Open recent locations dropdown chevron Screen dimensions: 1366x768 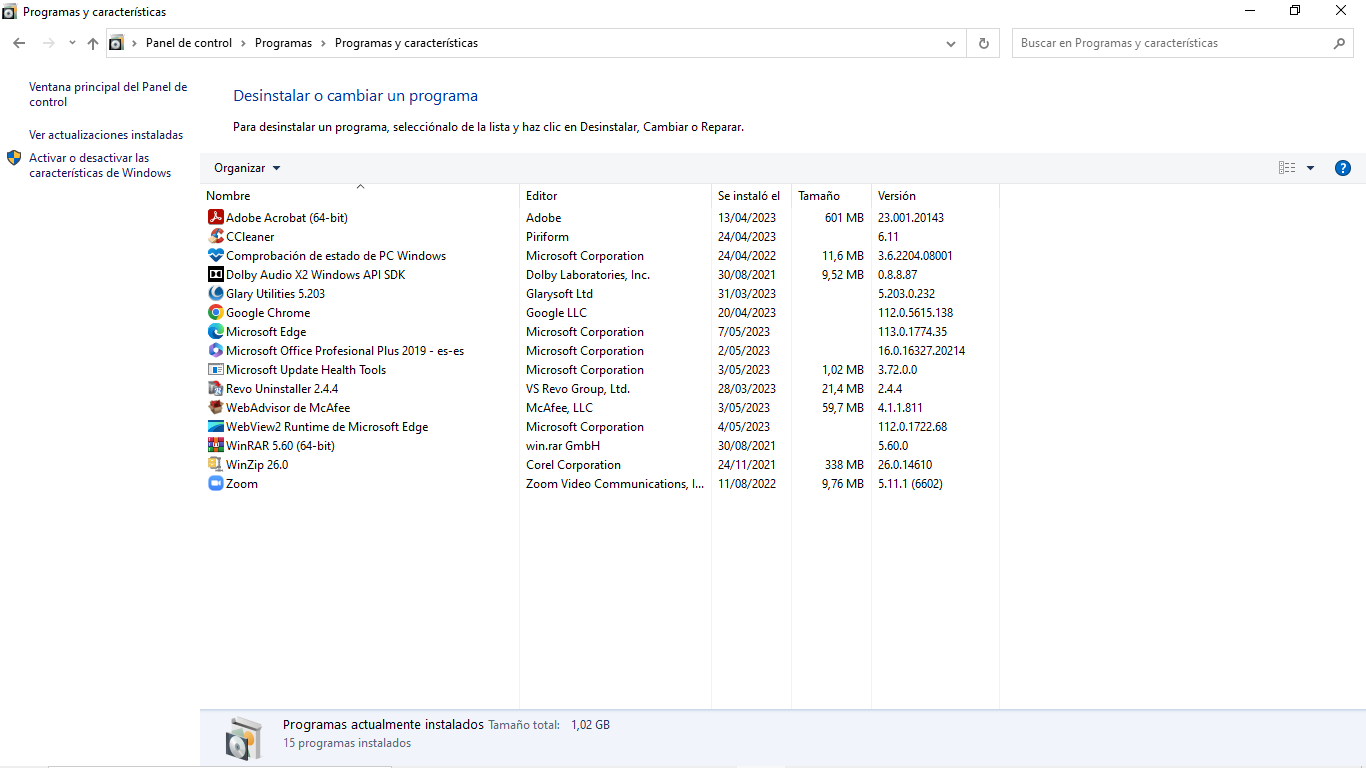tap(72, 43)
